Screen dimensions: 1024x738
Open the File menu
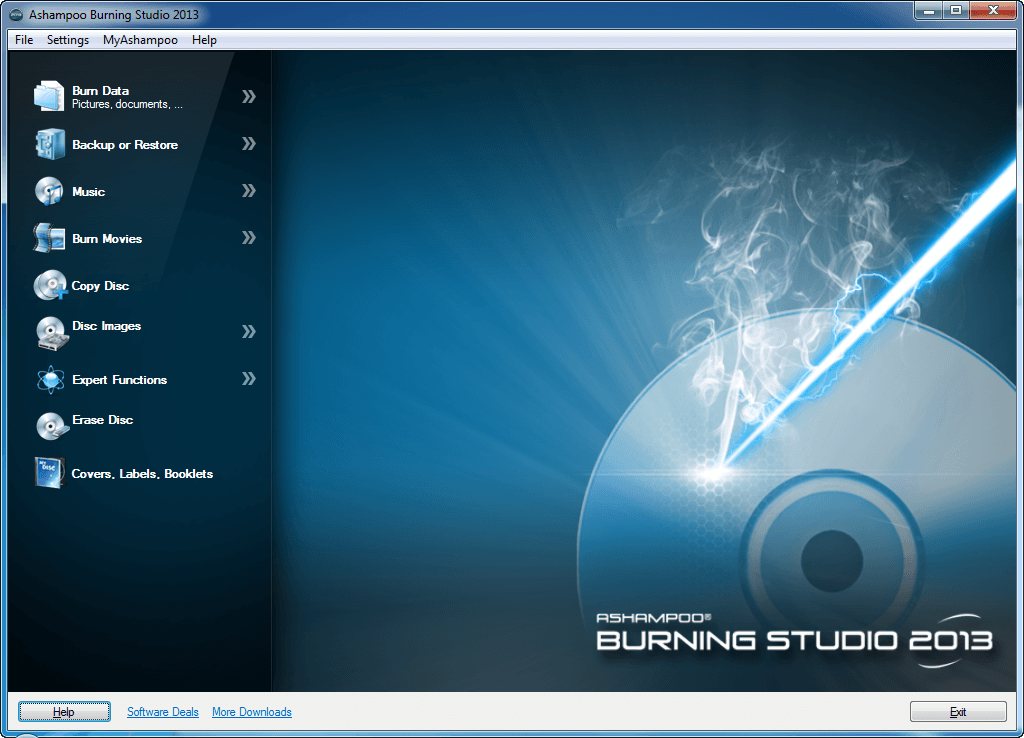24,40
